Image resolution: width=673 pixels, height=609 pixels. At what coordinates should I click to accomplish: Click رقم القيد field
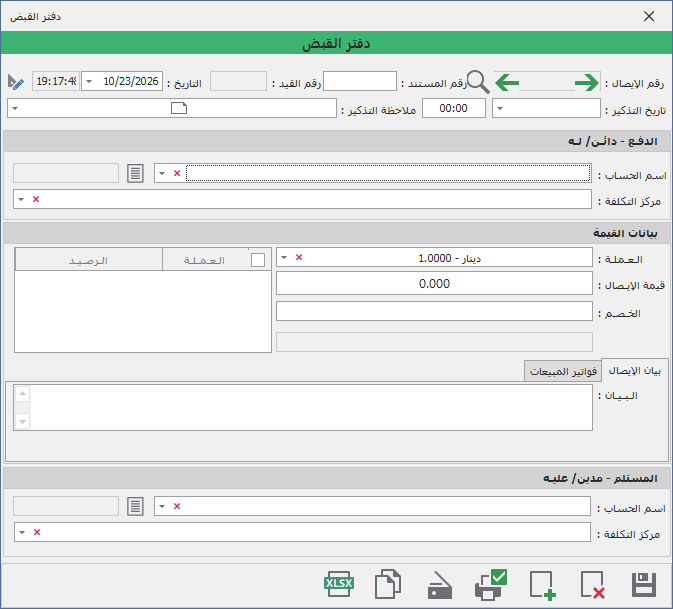[x=238, y=81]
